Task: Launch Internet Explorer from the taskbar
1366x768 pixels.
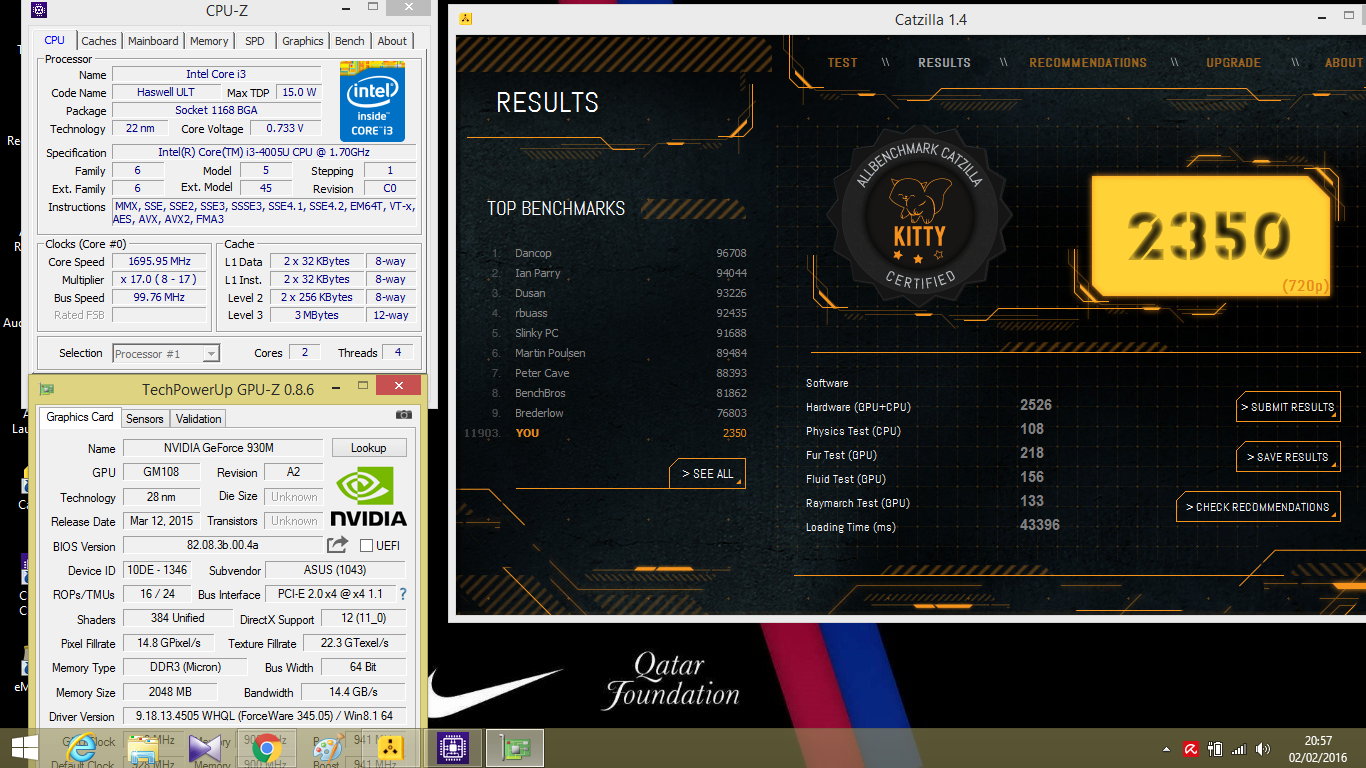Action: pos(81,748)
